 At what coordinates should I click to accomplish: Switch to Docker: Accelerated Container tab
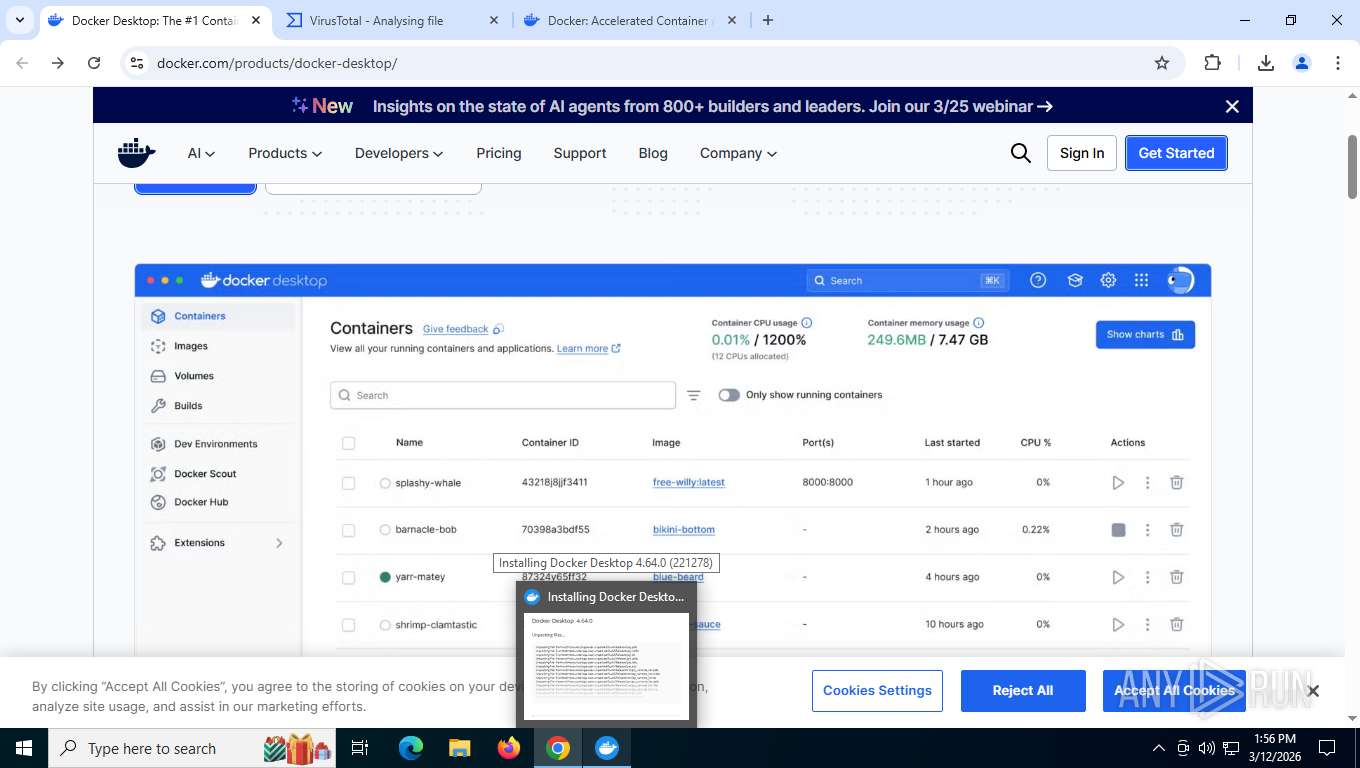pyautogui.click(x=630, y=20)
